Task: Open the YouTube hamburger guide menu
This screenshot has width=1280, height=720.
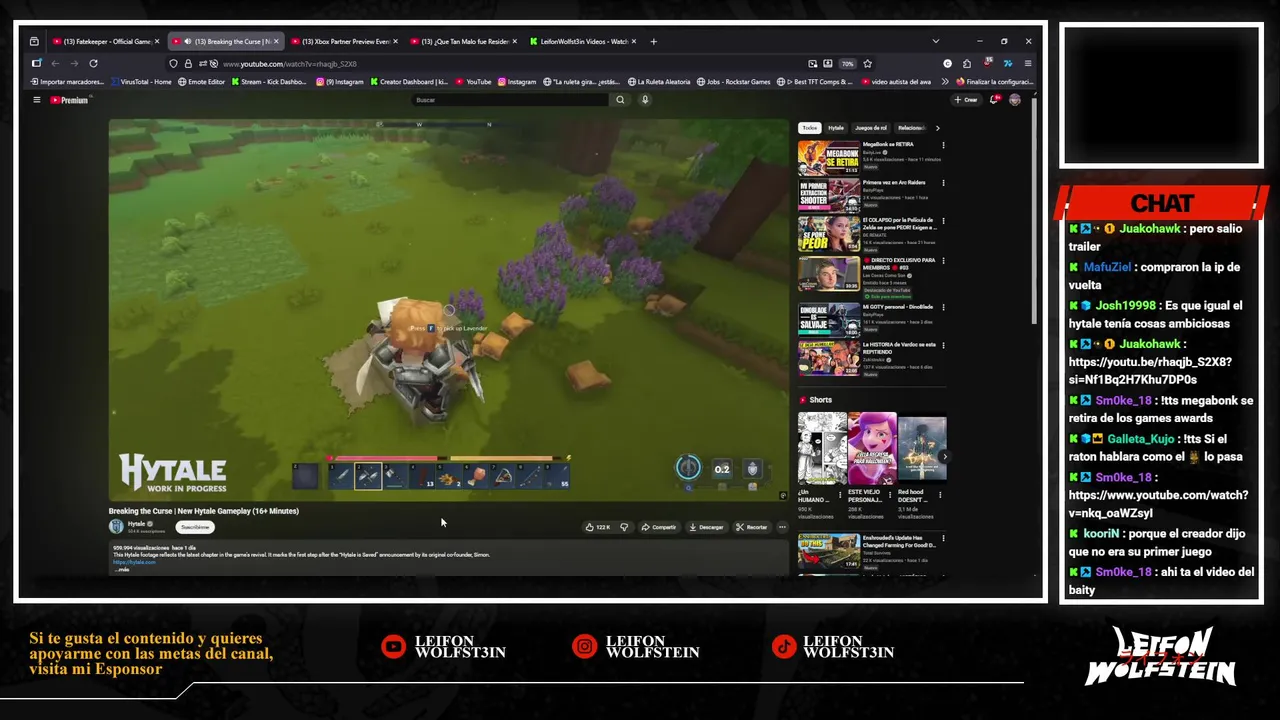Action: [37, 100]
